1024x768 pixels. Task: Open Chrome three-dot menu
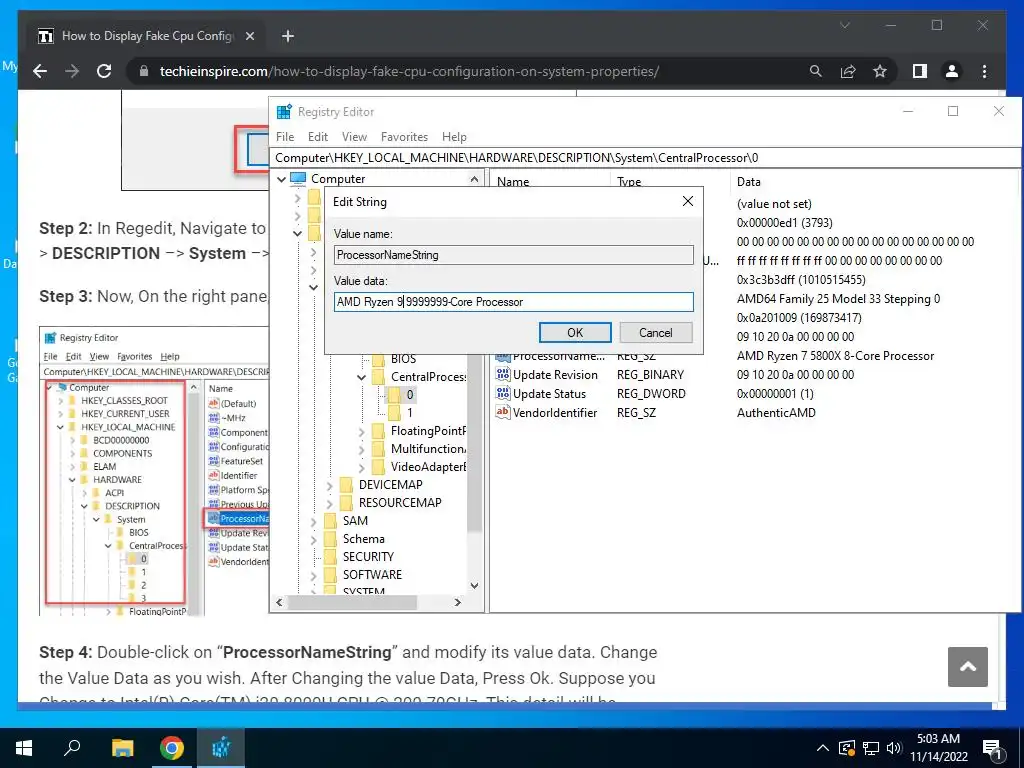pos(984,71)
